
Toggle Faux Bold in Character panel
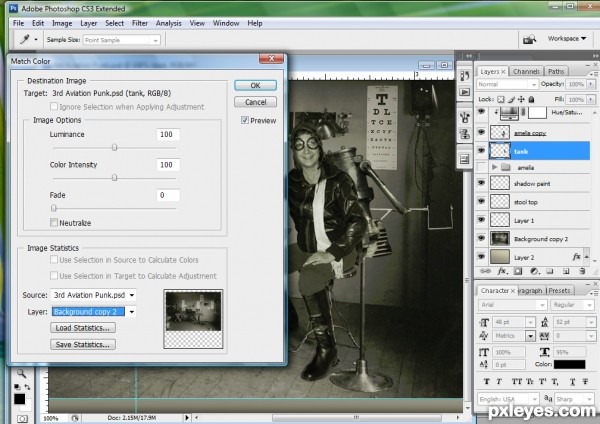[486, 381]
